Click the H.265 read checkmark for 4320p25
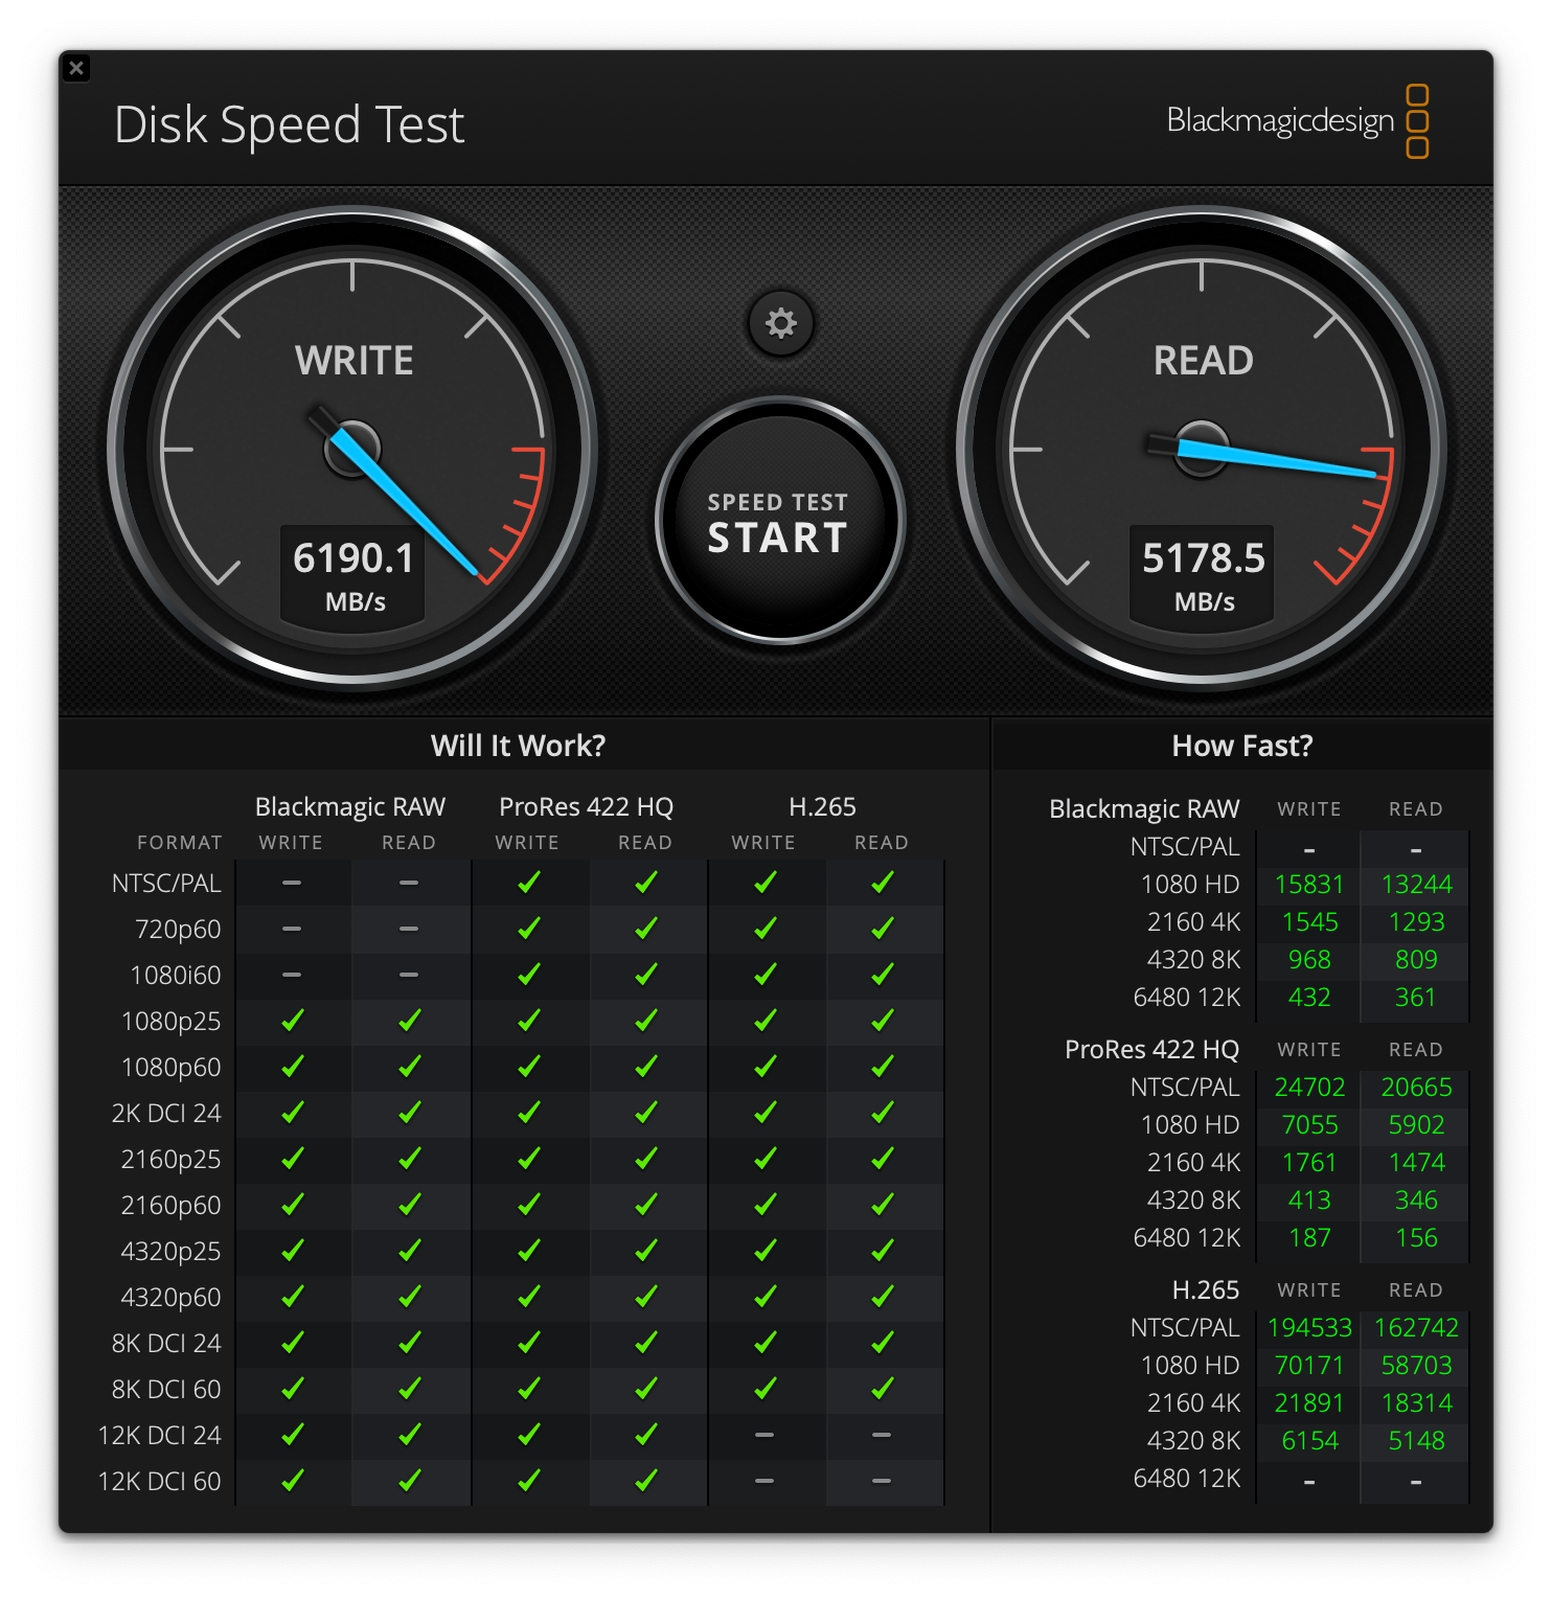This screenshot has width=1552, height=1600. pos(882,1251)
